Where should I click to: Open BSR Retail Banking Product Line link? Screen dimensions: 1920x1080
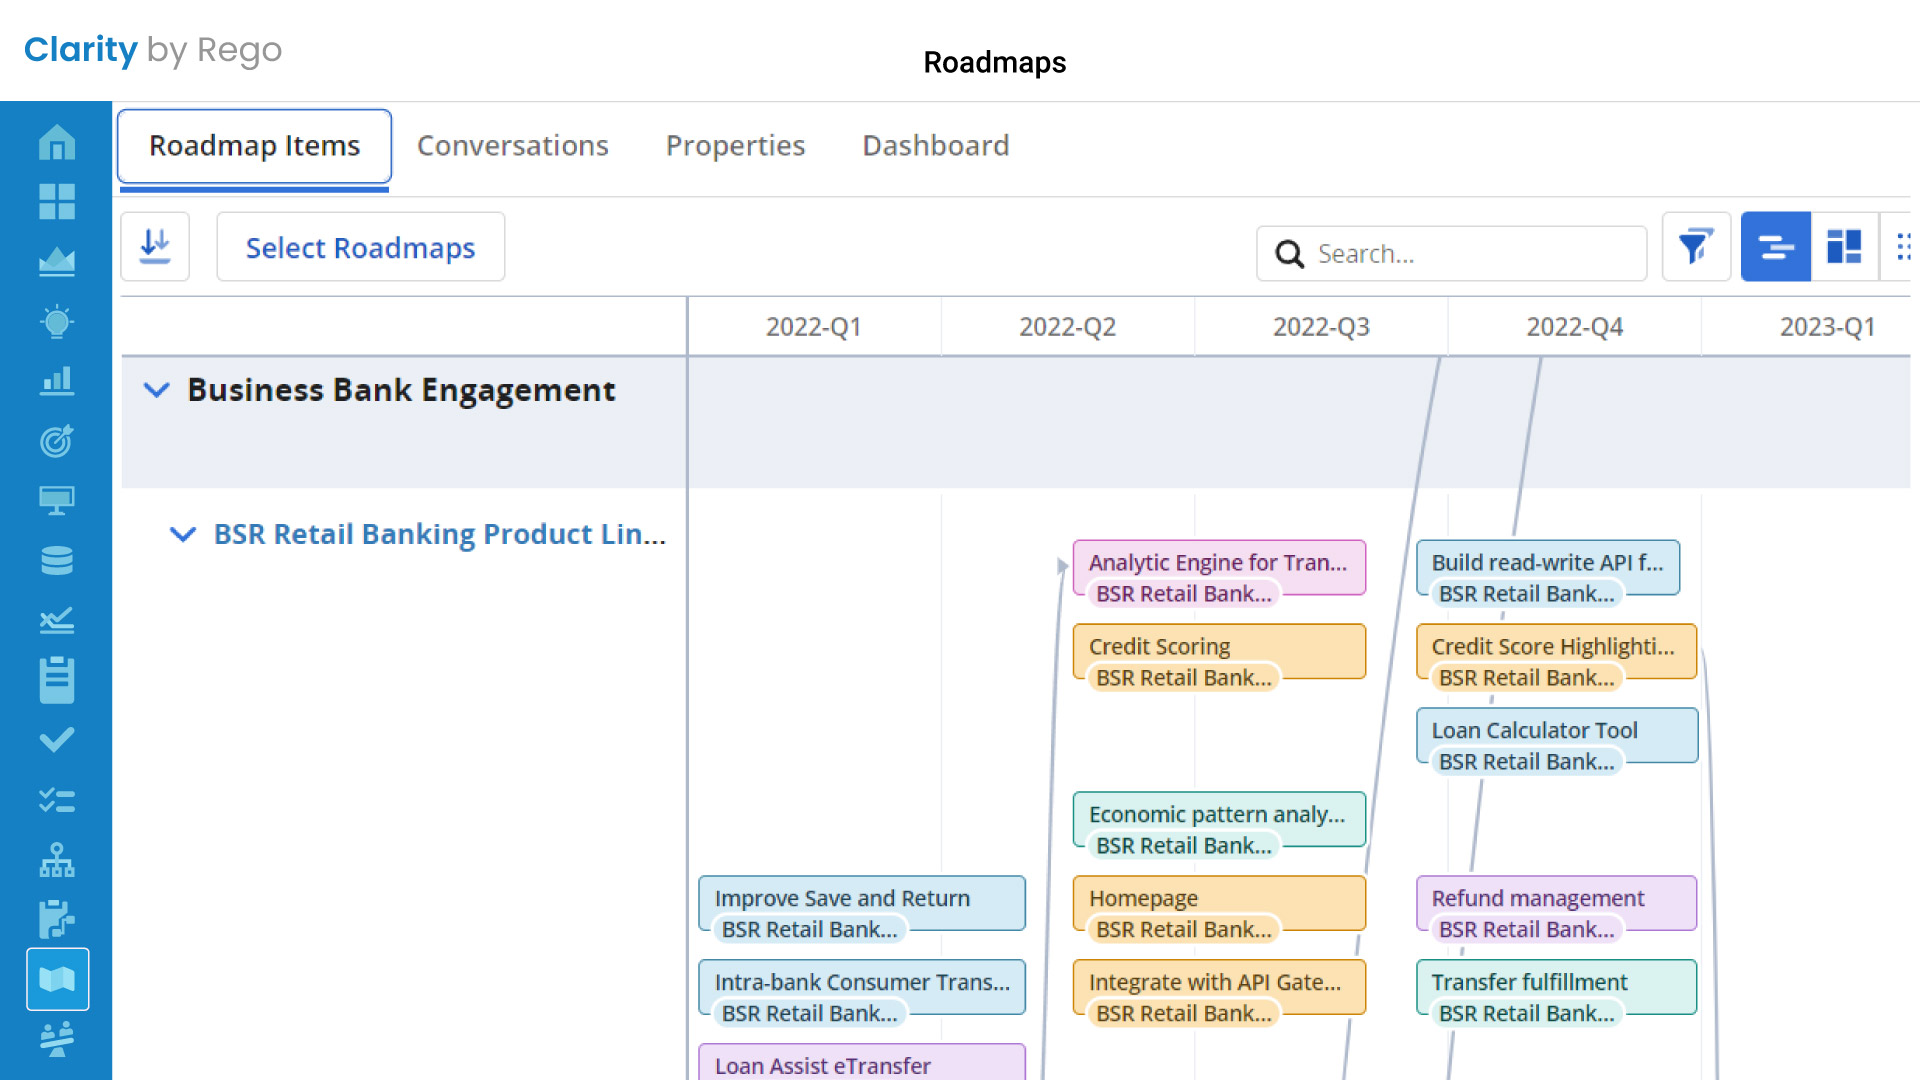439,534
